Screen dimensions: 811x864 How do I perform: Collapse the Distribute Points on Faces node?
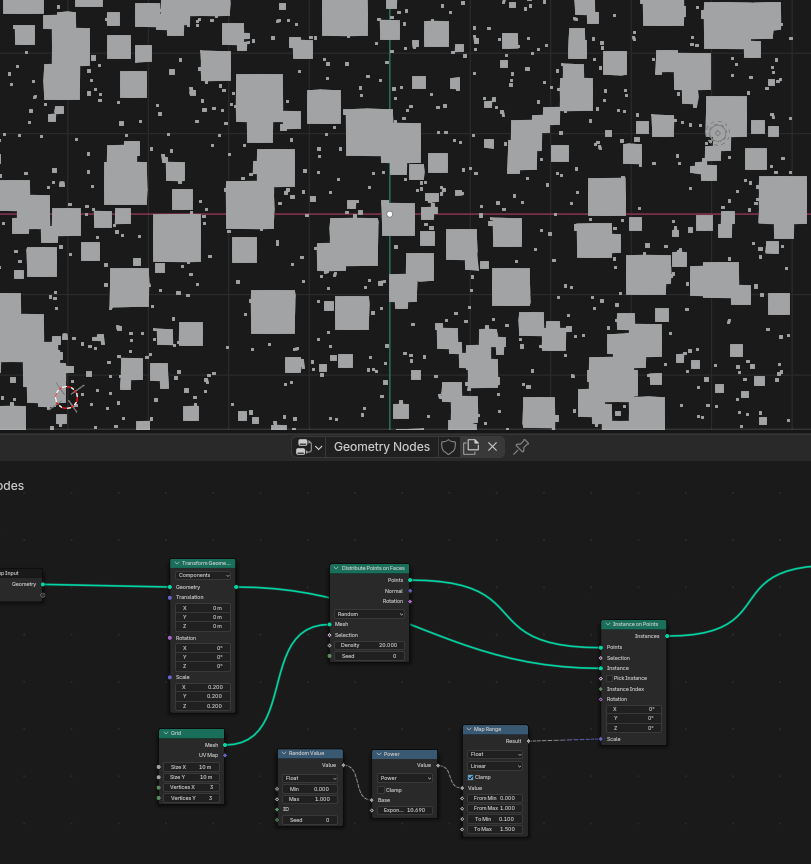tap(336, 568)
